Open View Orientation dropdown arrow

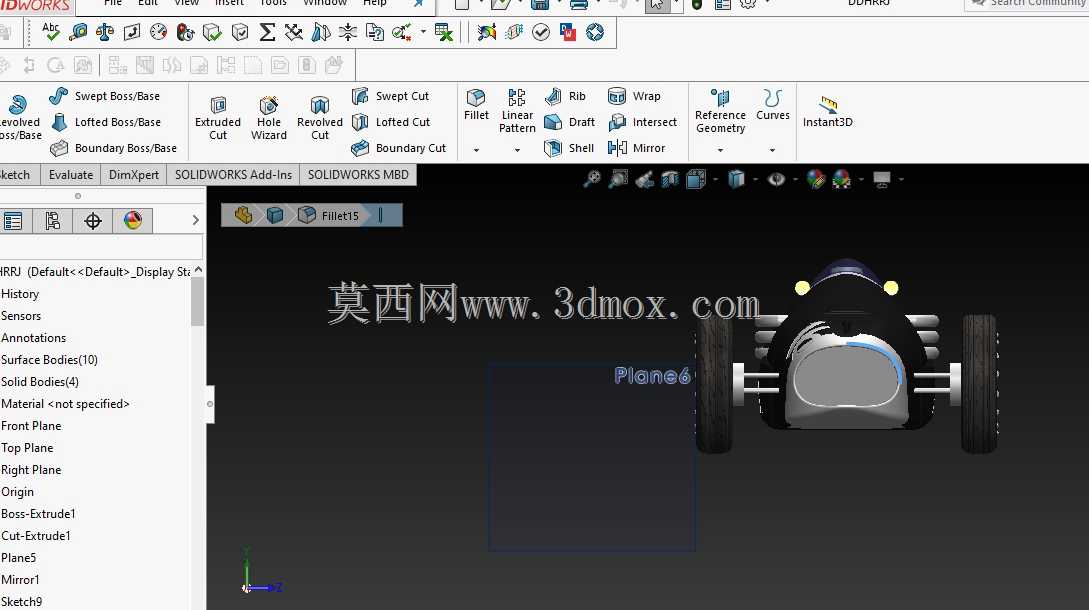click(715, 179)
